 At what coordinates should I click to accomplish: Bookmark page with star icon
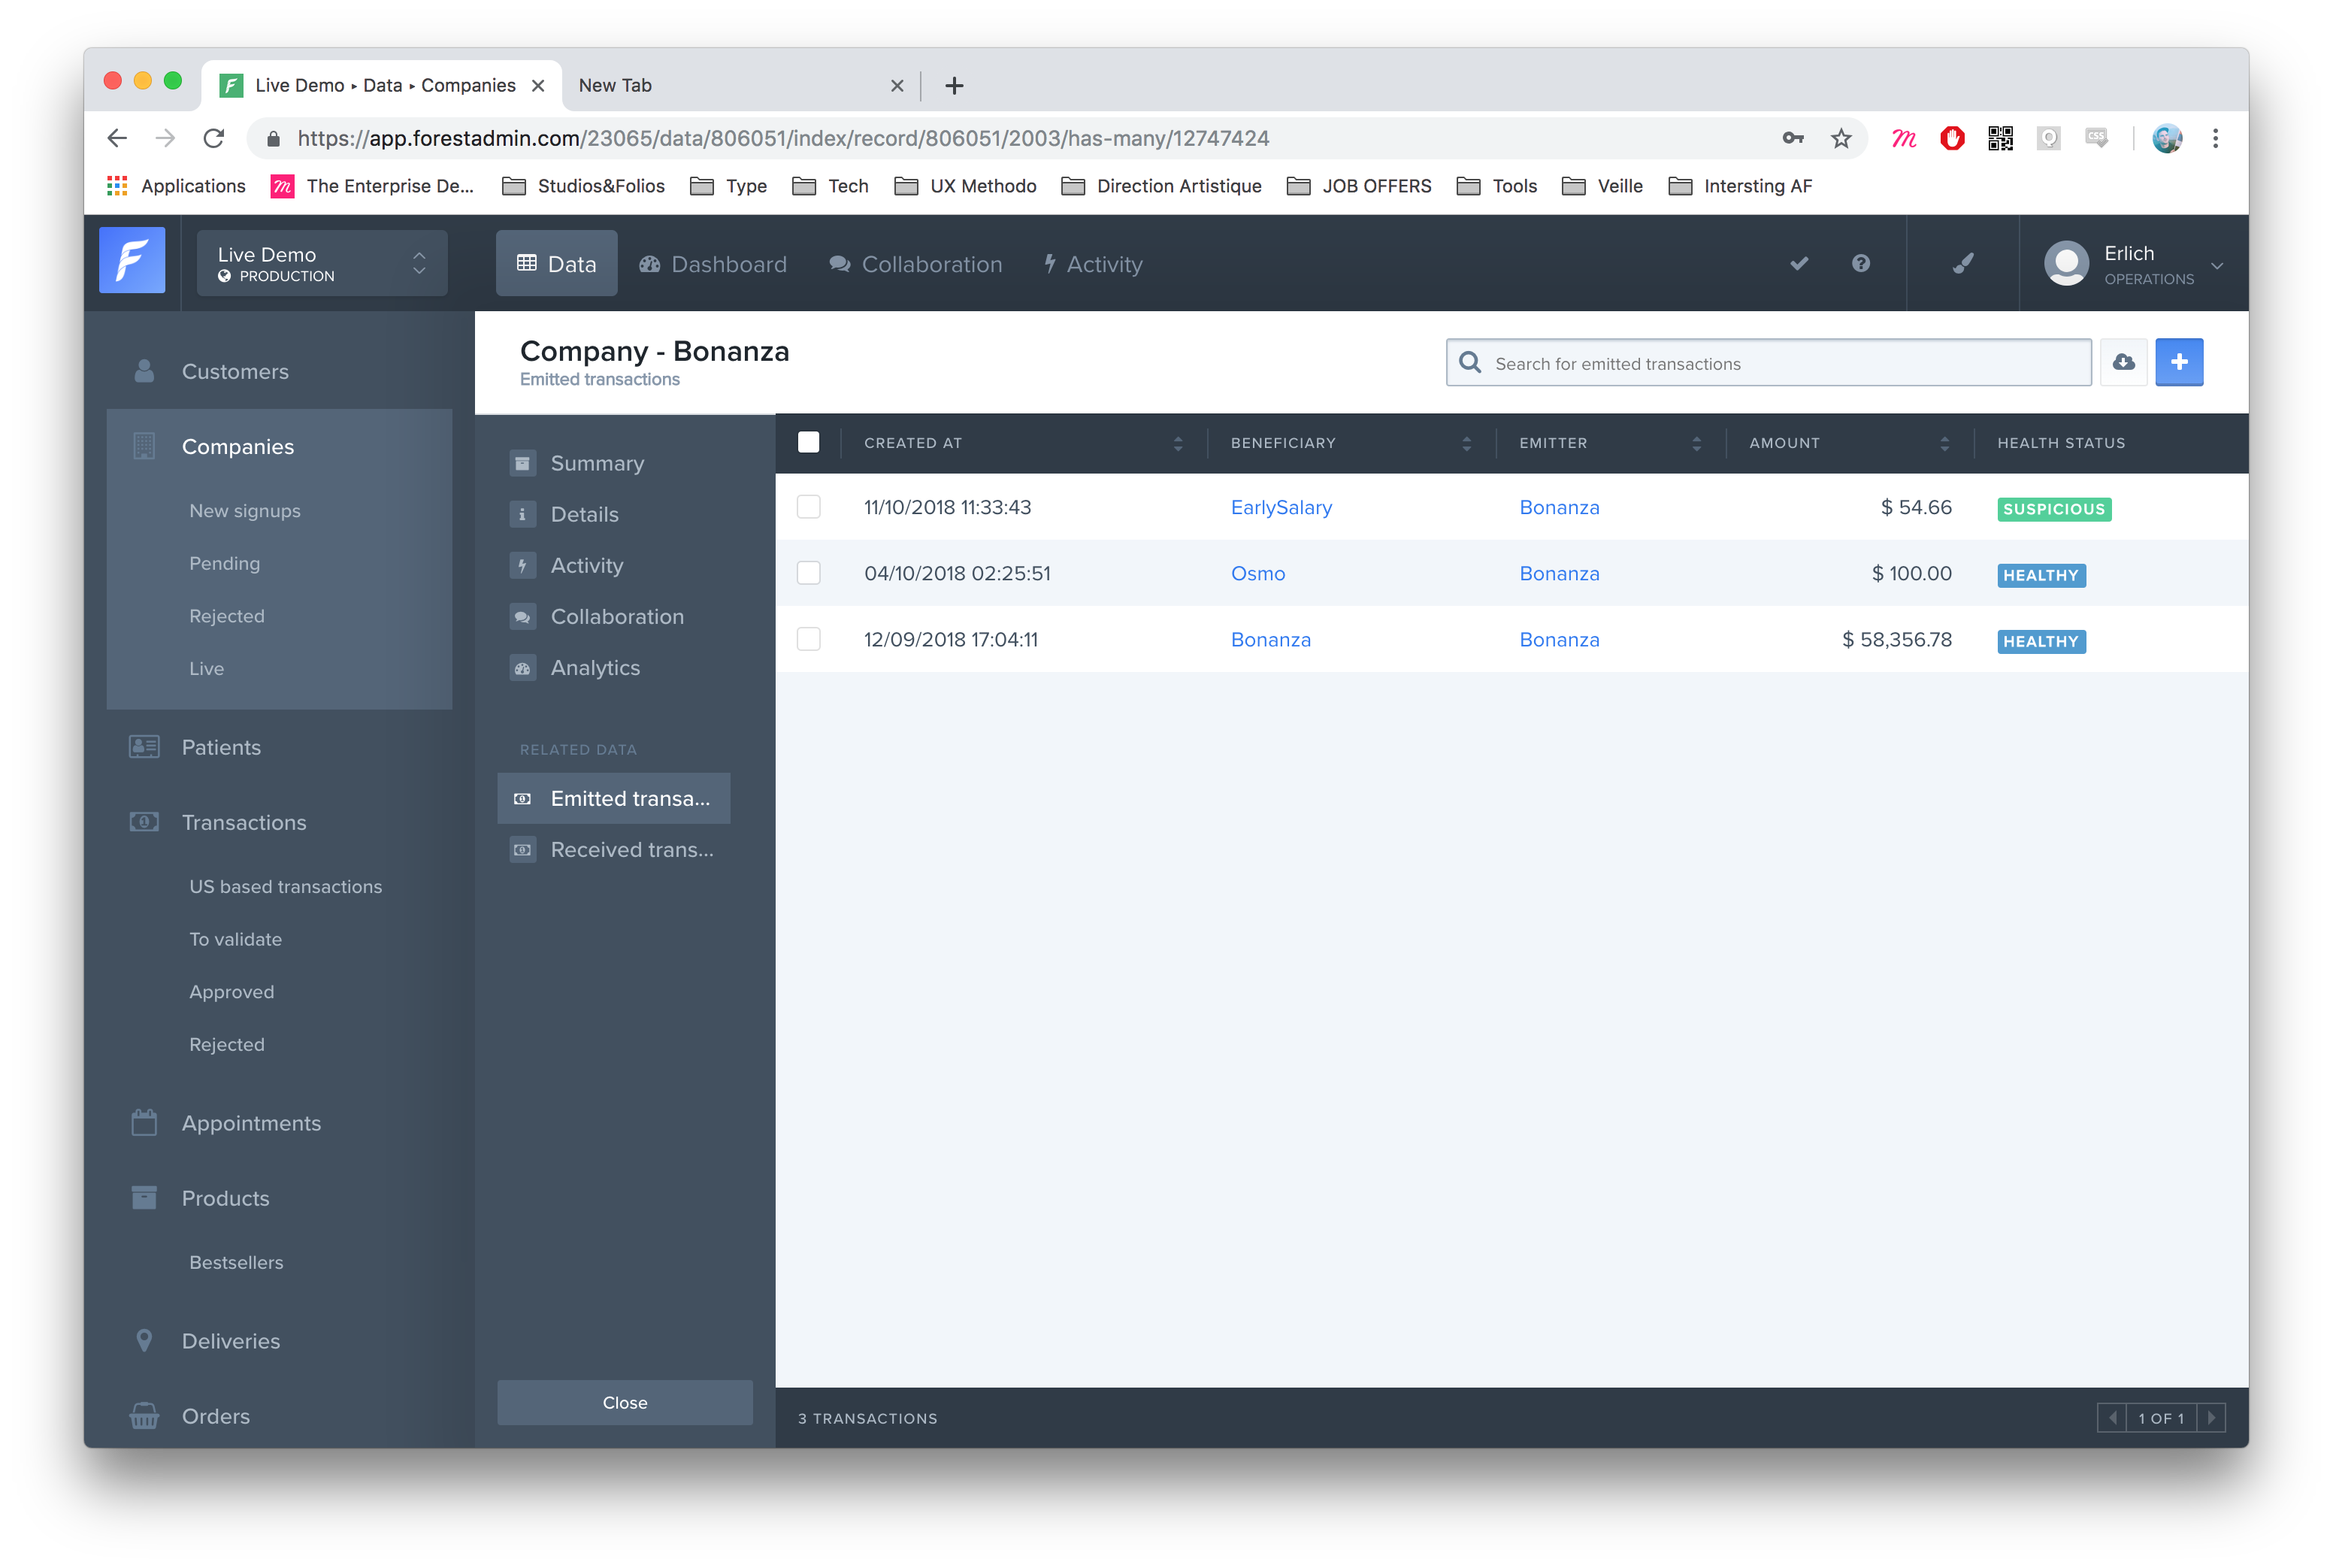tap(1841, 139)
